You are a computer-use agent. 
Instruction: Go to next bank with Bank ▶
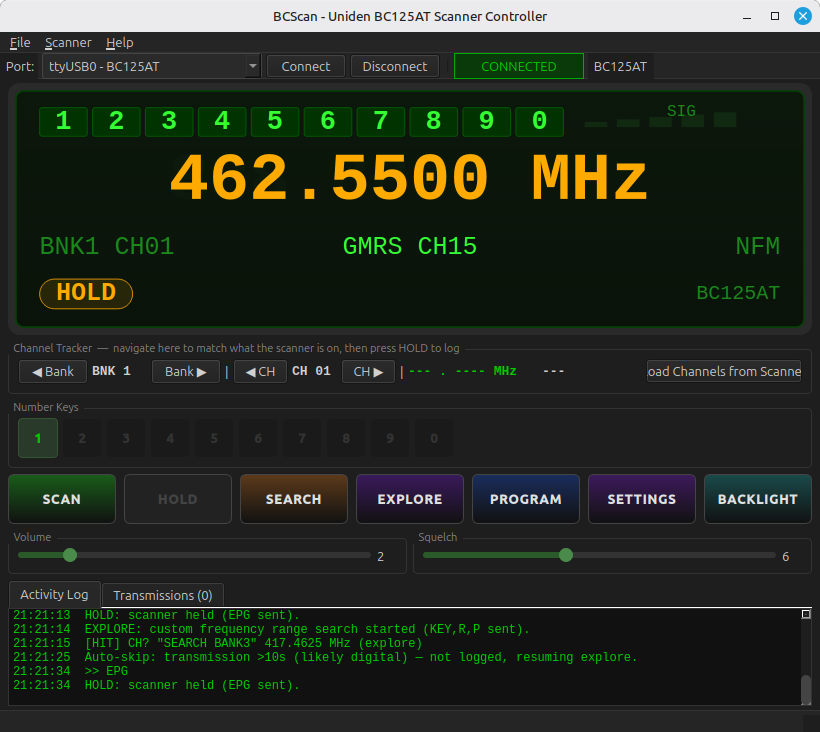(x=186, y=372)
